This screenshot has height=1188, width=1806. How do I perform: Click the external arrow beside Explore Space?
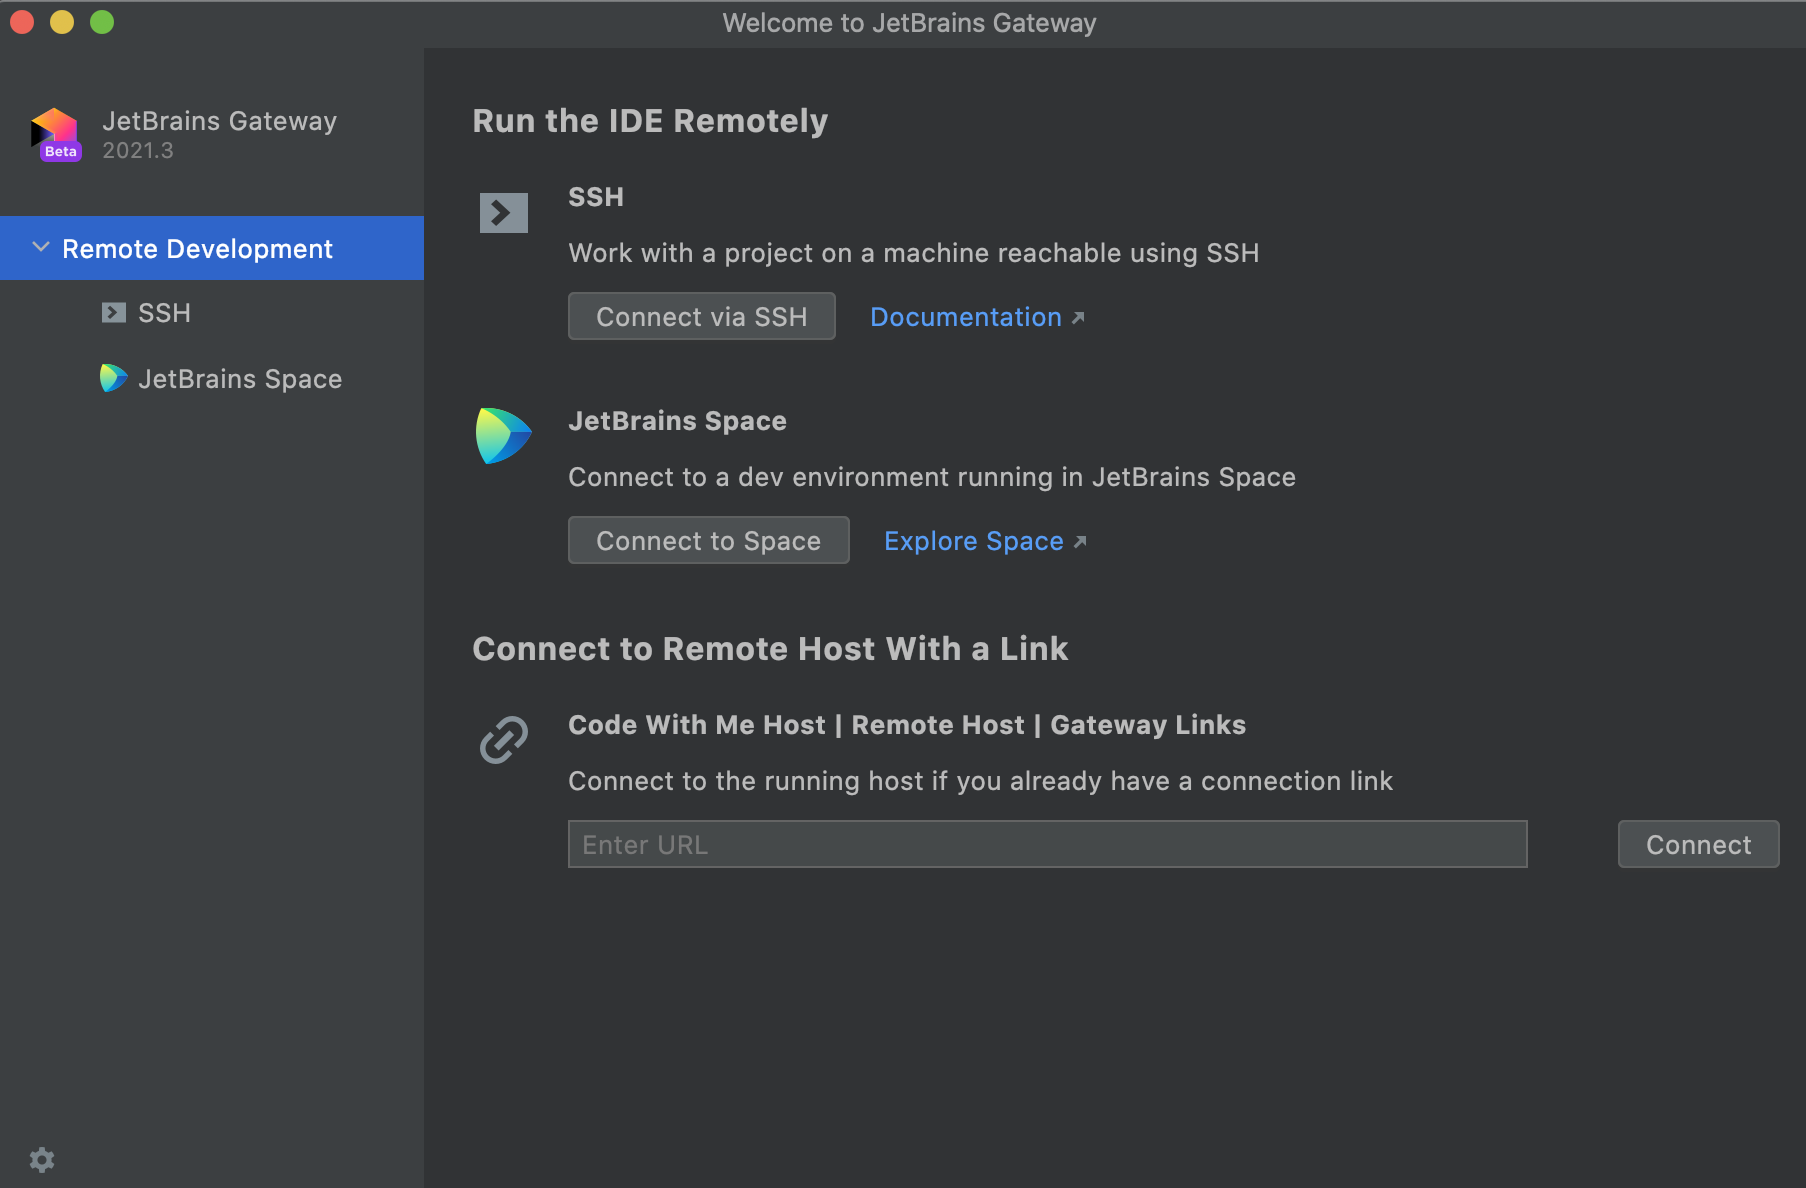click(1080, 542)
